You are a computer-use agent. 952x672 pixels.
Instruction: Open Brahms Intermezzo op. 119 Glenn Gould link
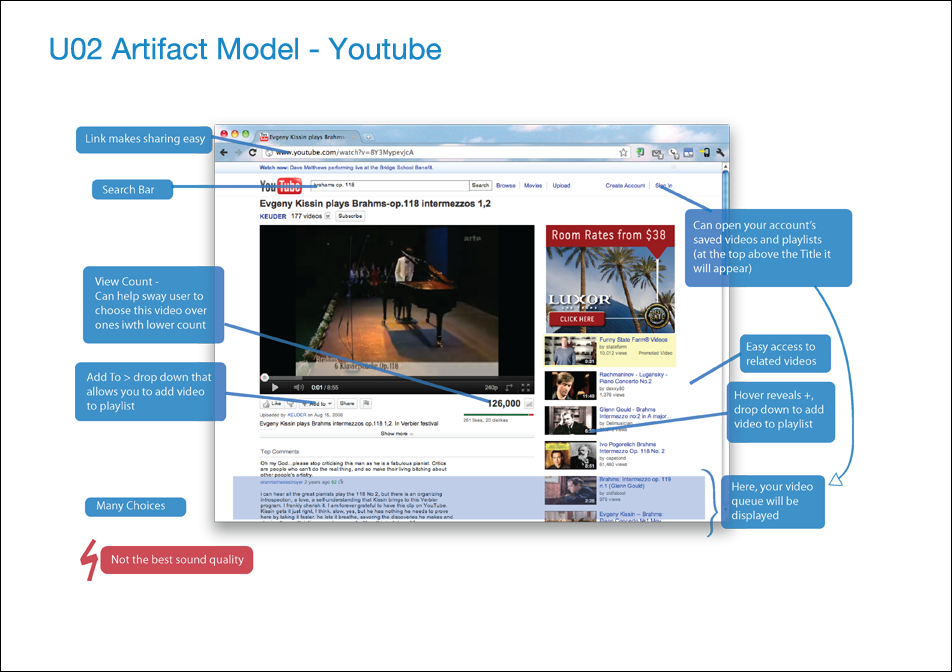click(x=635, y=483)
